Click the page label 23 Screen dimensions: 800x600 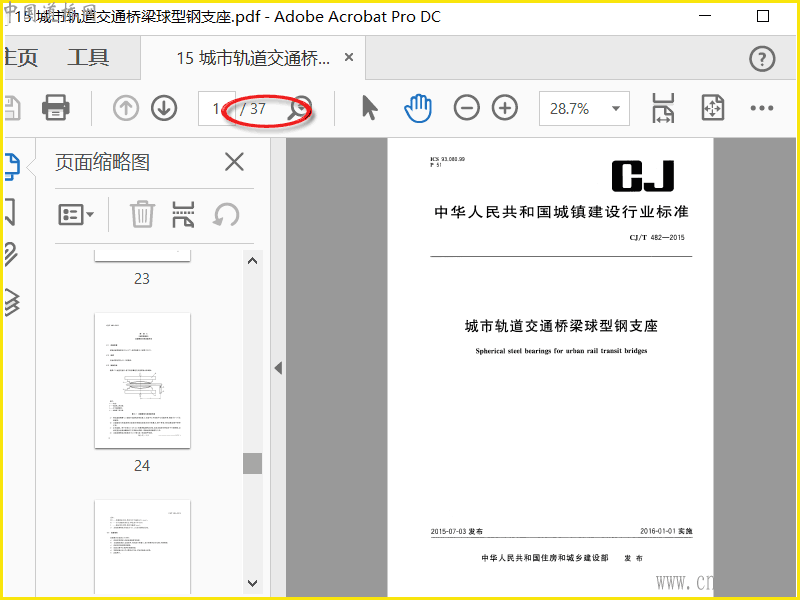(142, 279)
